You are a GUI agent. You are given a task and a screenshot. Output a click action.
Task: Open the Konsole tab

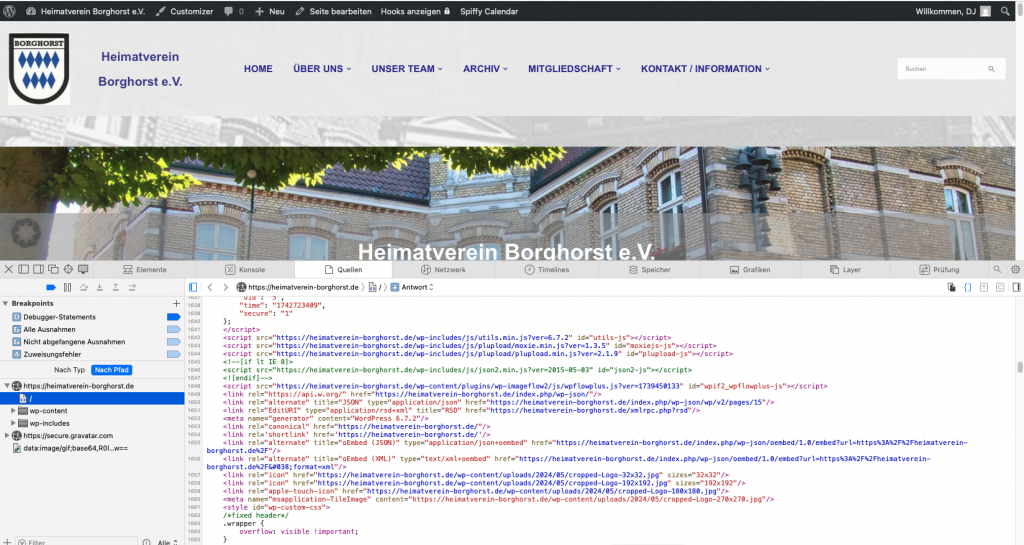[245, 270]
